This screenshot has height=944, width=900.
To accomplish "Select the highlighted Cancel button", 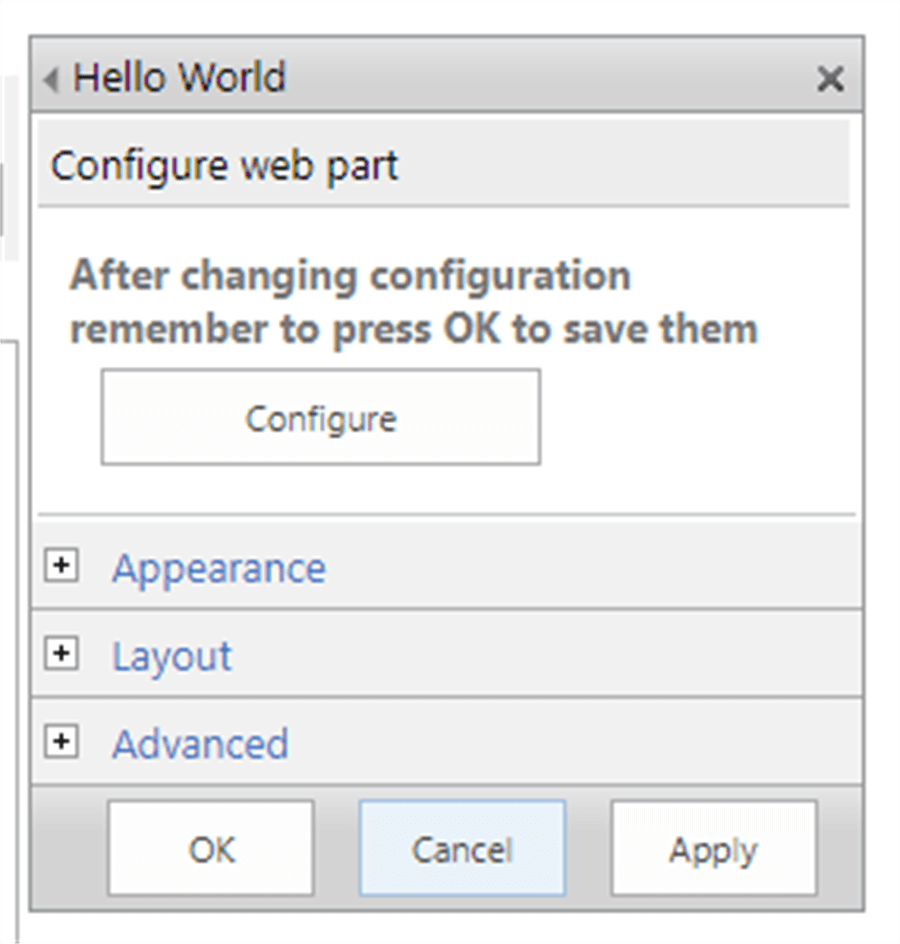I will (x=461, y=848).
